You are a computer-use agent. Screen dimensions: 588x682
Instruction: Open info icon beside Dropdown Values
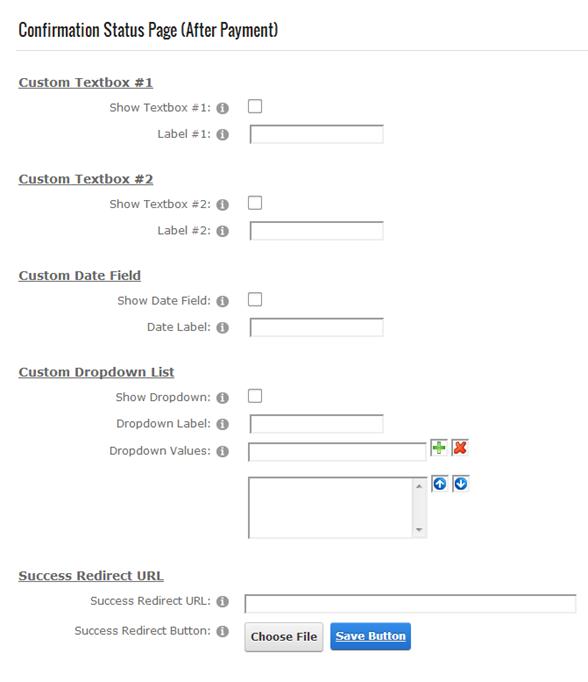pyautogui.click(x=223, y=451)
